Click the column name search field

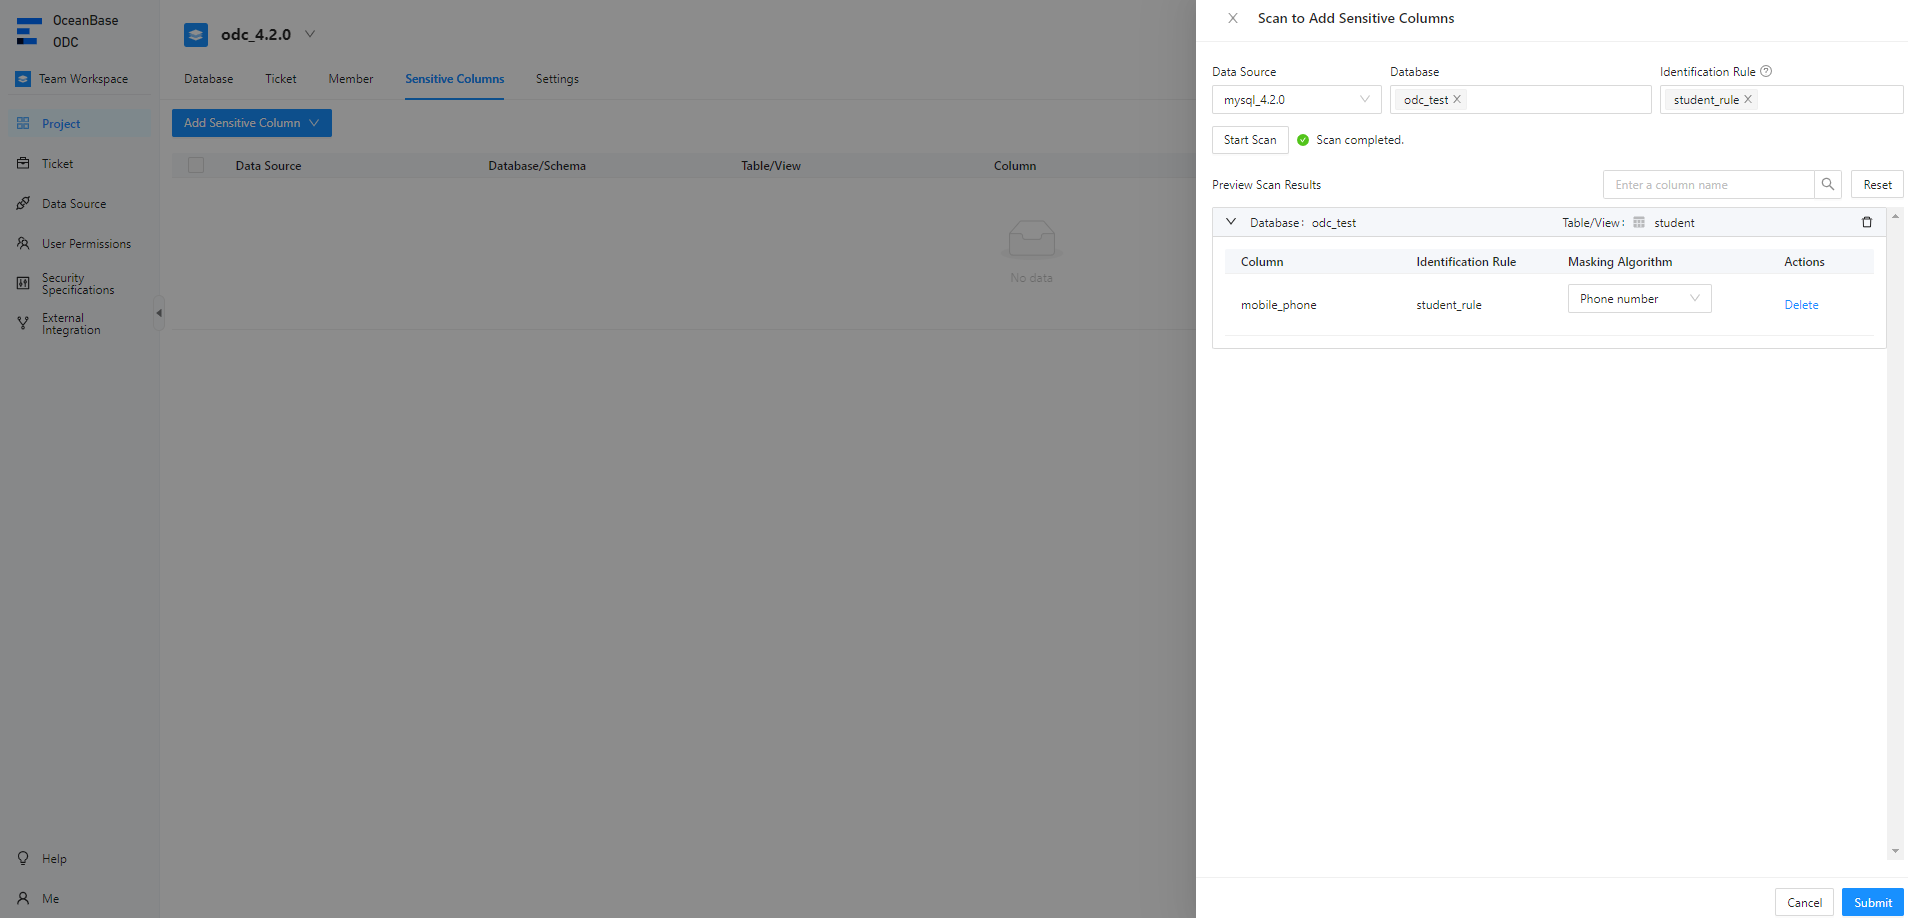point(1708,185)
